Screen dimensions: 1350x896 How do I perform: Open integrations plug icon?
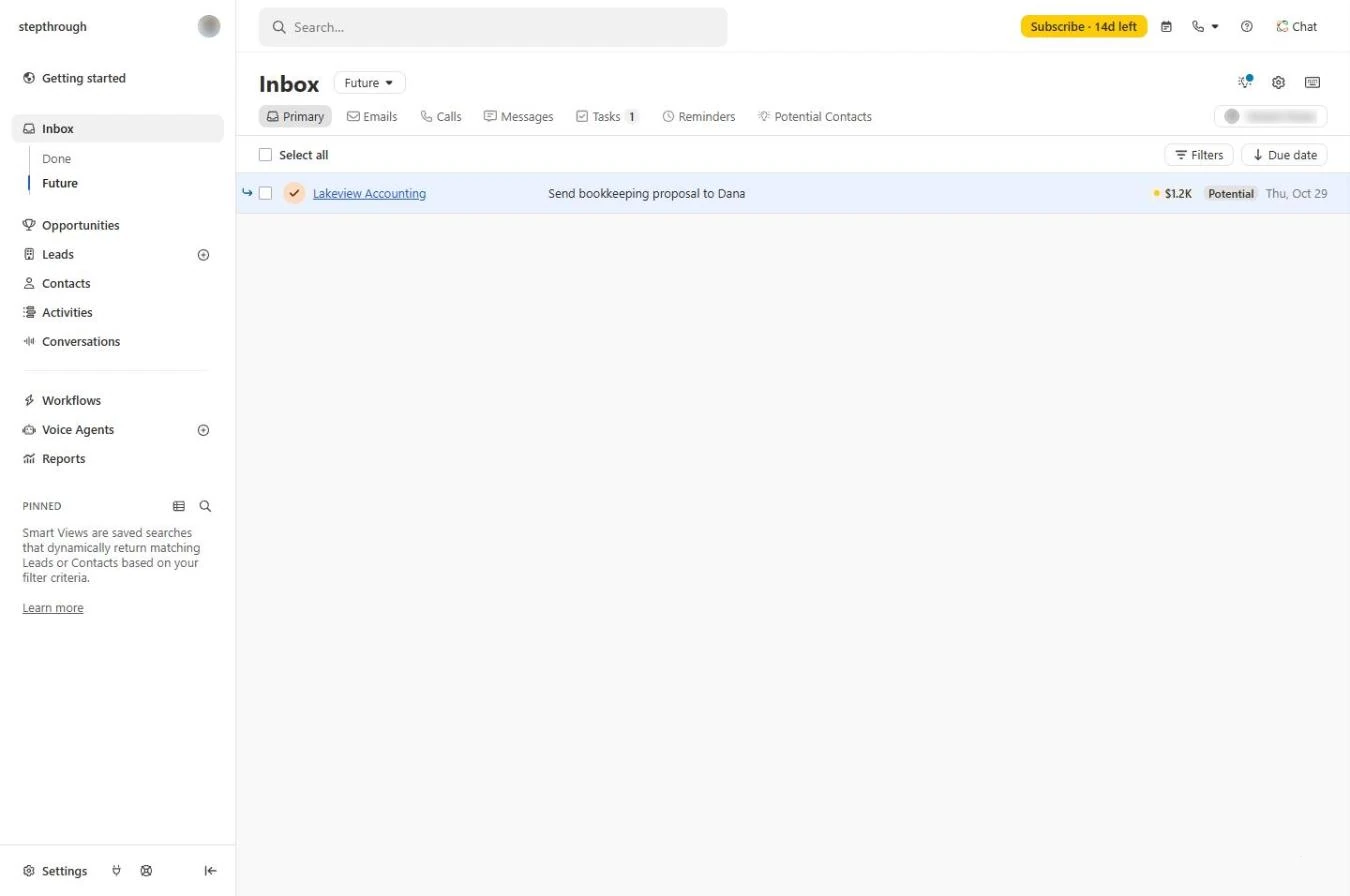pos(117,871)
